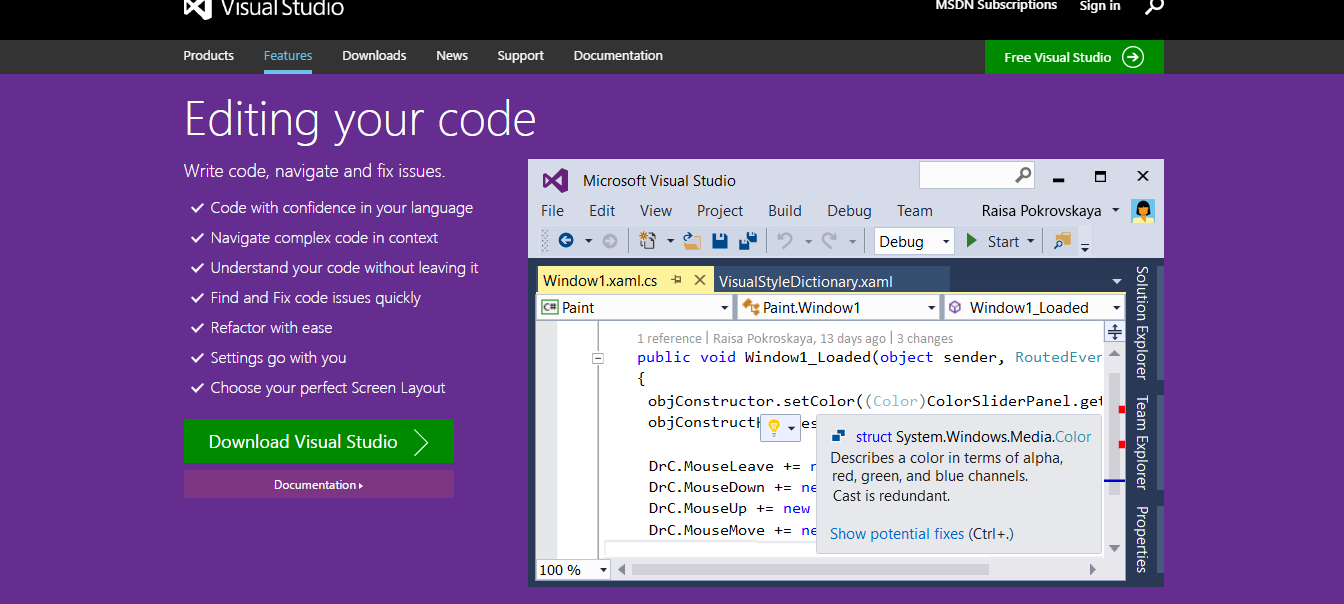Open the website search magnifier icon
This screenshot has width=1344, height=604.
pyautogui.click(x=1154, y=6)
